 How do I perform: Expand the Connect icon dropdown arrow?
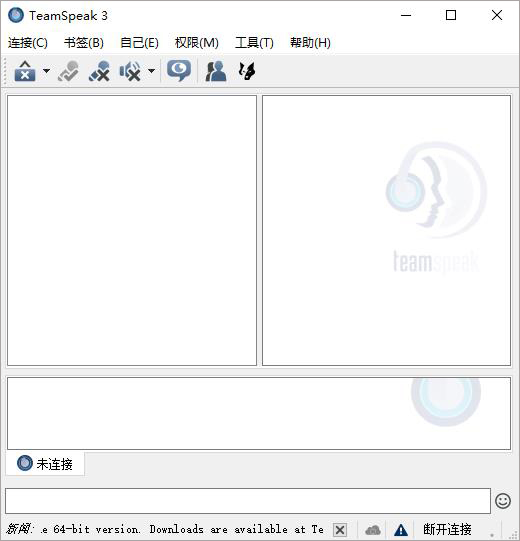[46, 71]
